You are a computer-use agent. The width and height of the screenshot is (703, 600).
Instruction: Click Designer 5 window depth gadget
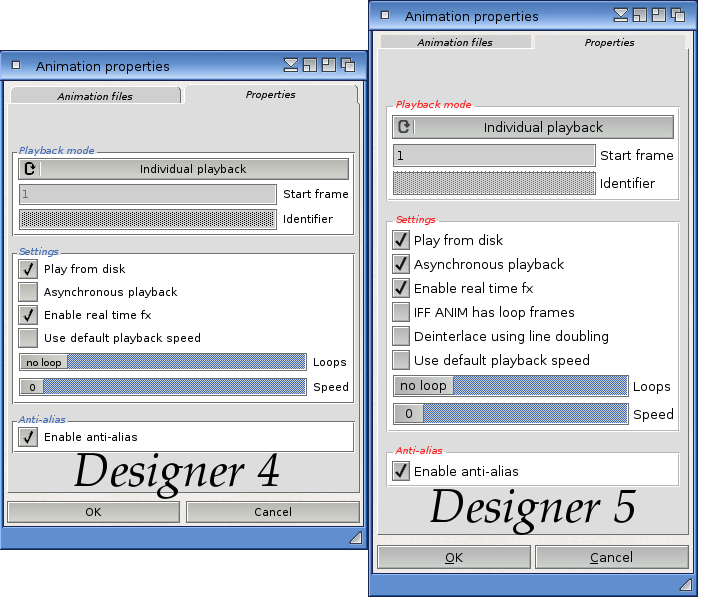(678, 15)
